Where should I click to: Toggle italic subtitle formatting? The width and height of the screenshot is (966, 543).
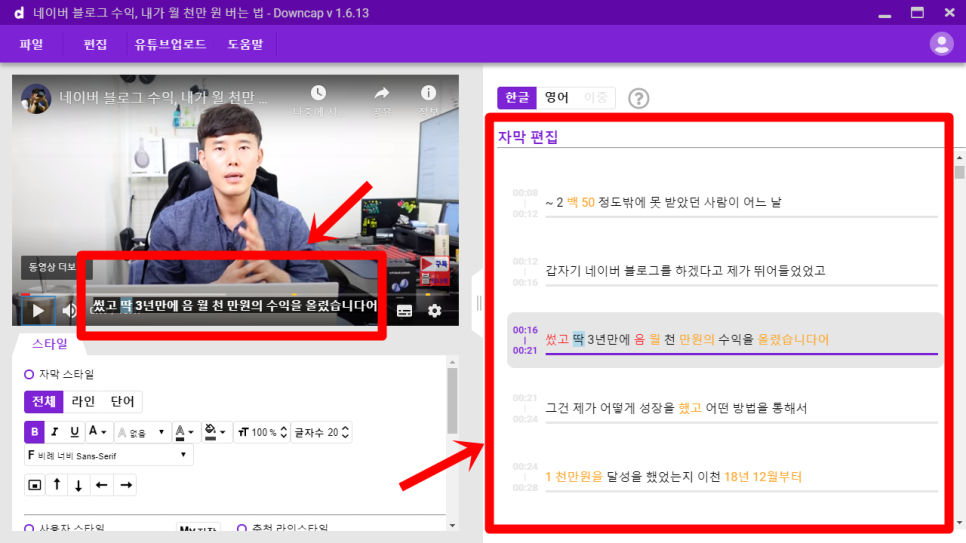pyautogui.click(x=54, y=432)
